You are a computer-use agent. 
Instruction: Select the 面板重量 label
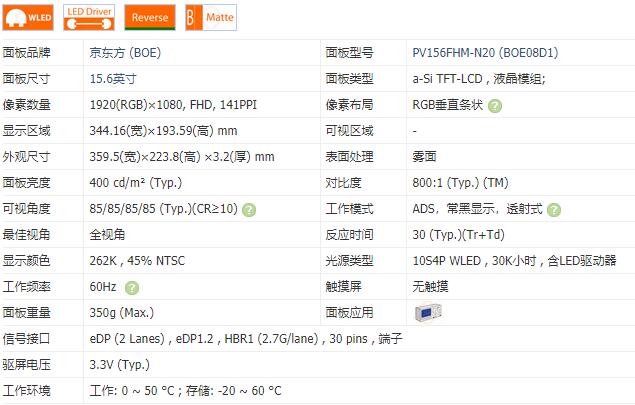point(26,313)
